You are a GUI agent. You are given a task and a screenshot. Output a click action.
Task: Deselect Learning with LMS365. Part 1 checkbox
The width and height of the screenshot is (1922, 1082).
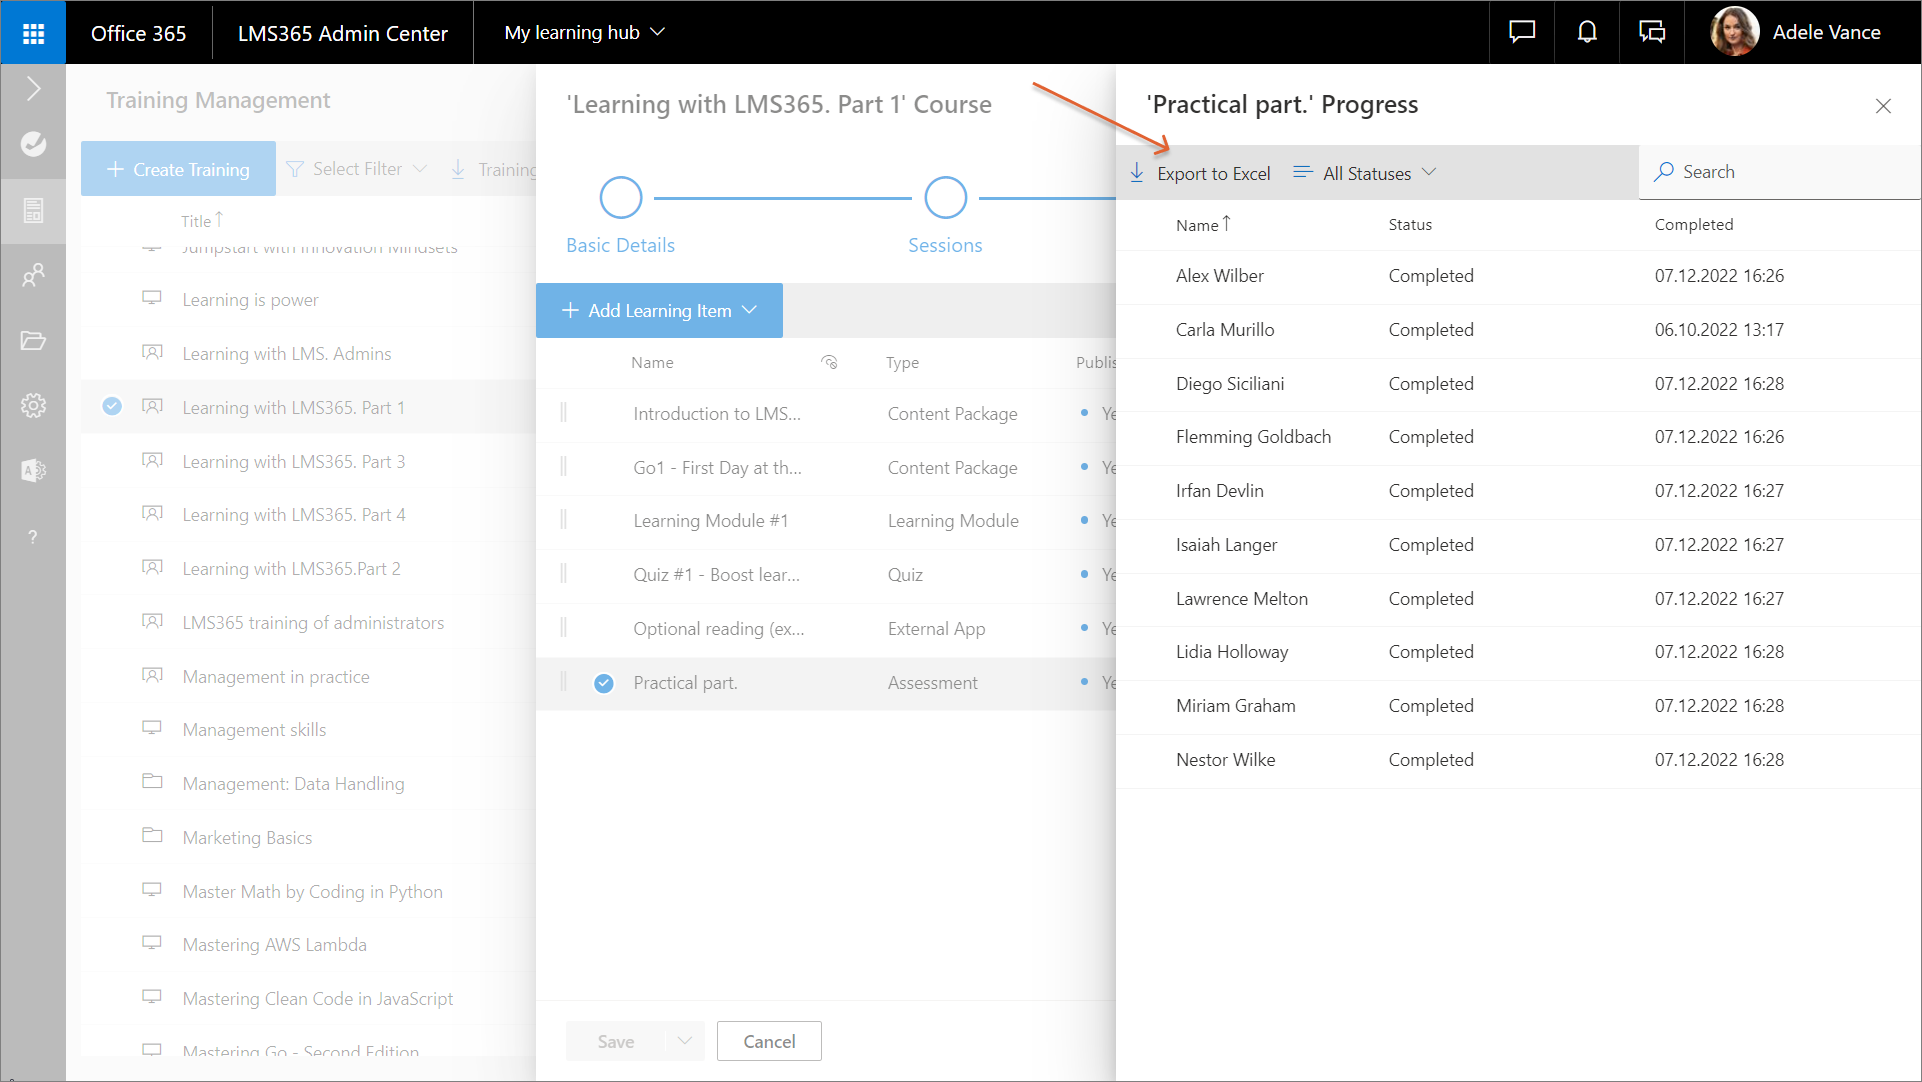[x=113, y=407]
